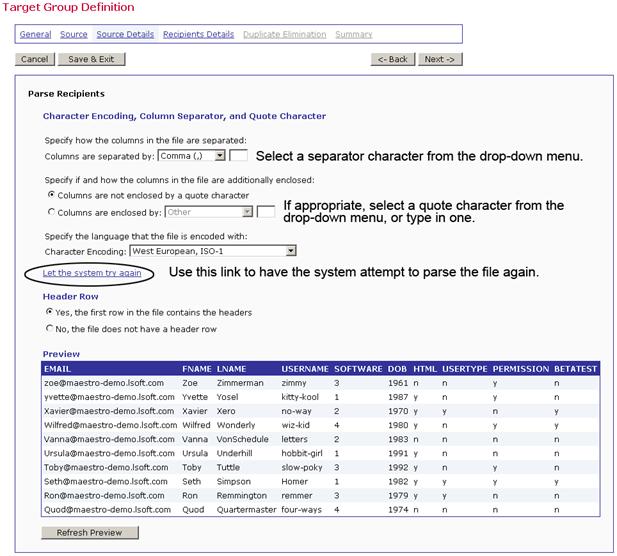Click the Refresh Preview button
The image size is (617, 556).
pyautogui.click(x=90, y=533)
